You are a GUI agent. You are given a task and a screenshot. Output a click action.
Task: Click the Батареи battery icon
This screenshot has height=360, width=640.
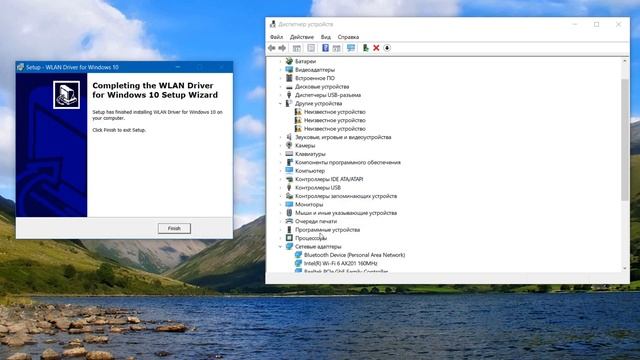[x=289, y=61]
